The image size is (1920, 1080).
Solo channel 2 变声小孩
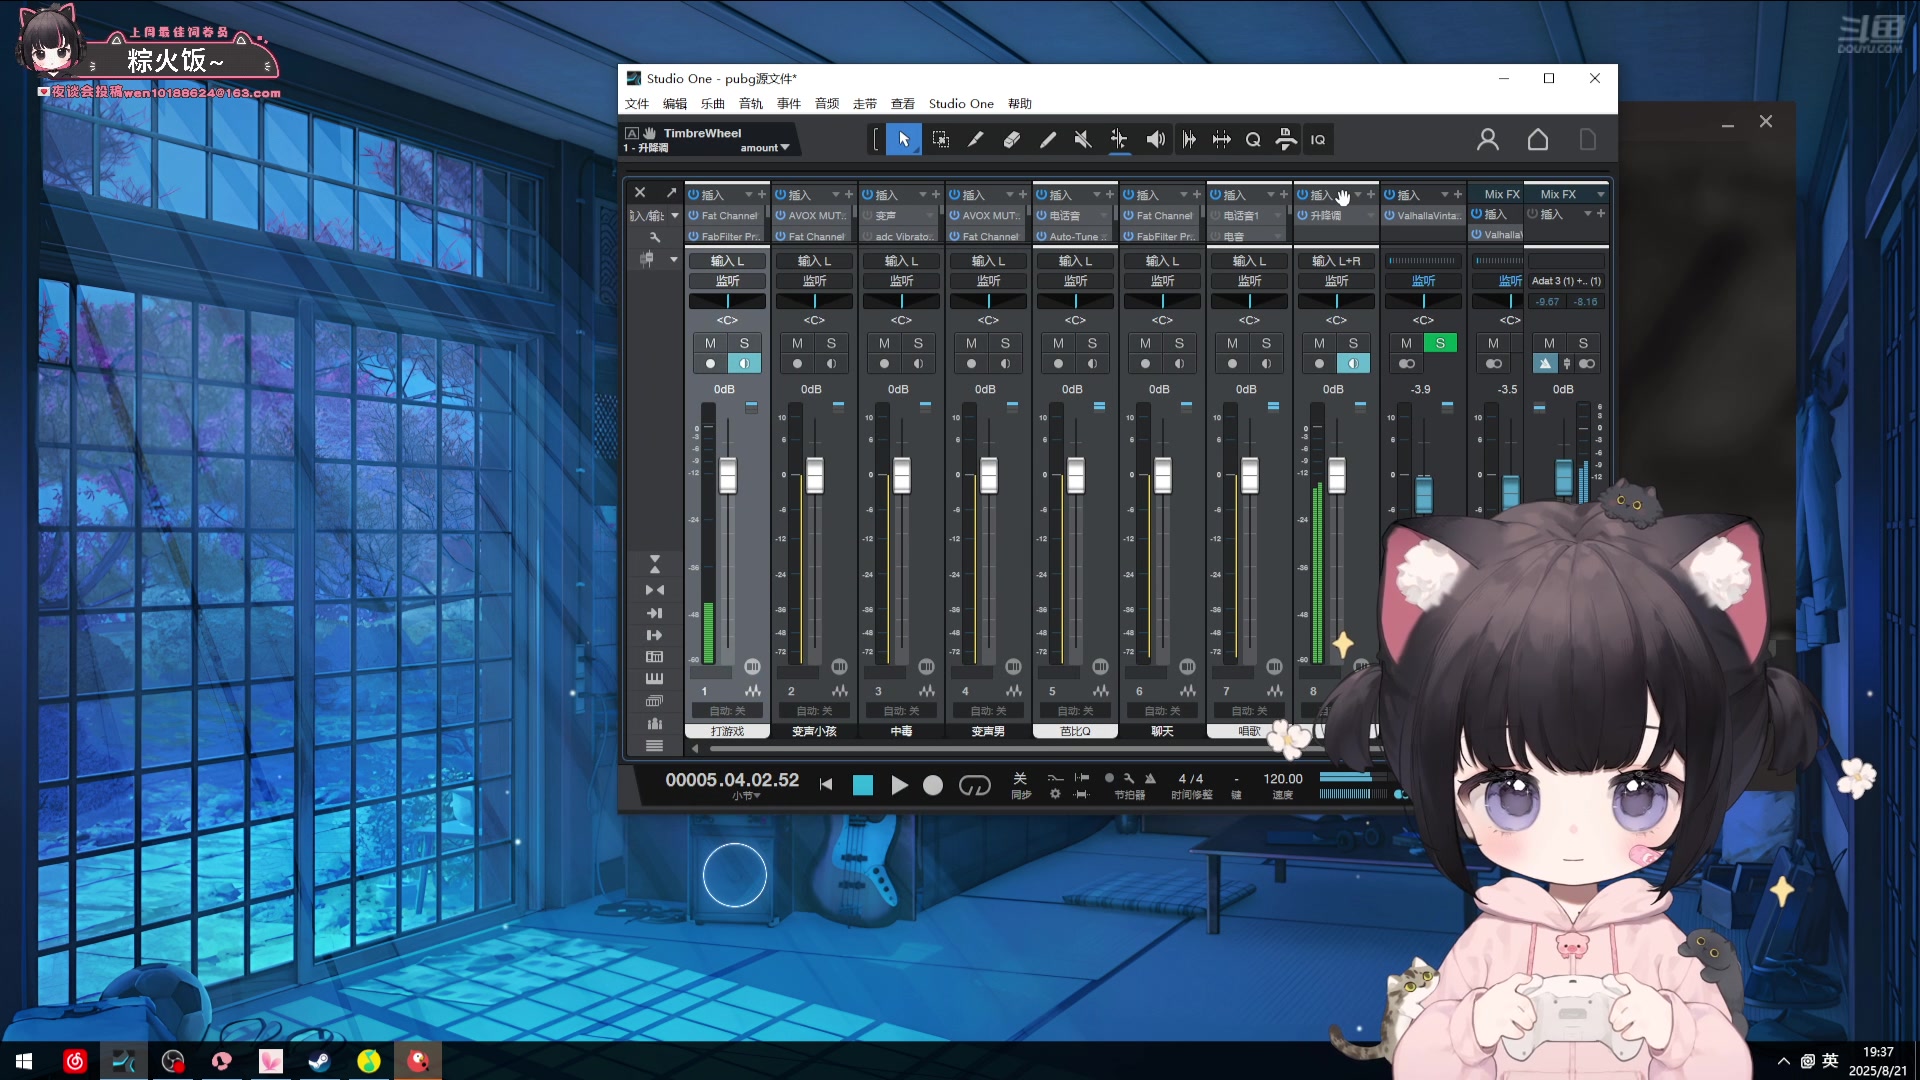(x=831, y=343)
